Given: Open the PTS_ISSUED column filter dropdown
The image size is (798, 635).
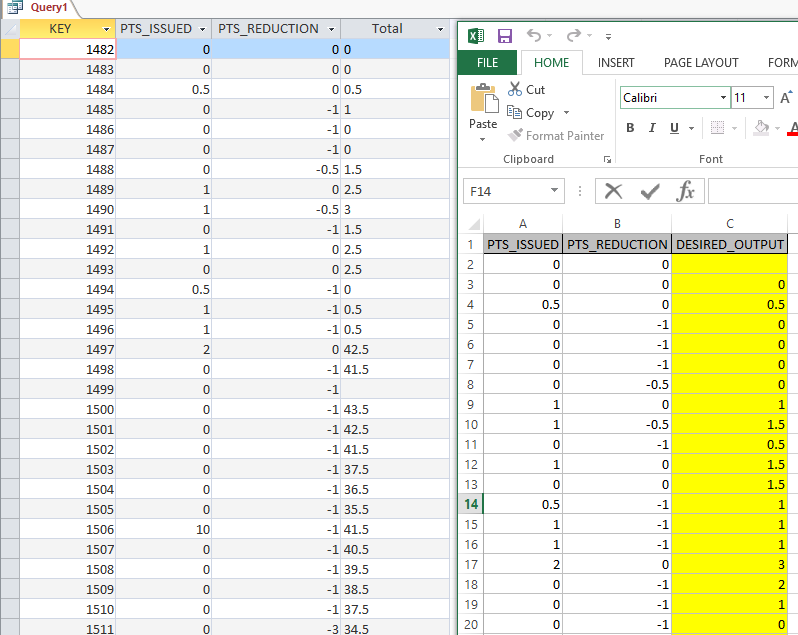Looking at the screenshot, I should 203,29.
